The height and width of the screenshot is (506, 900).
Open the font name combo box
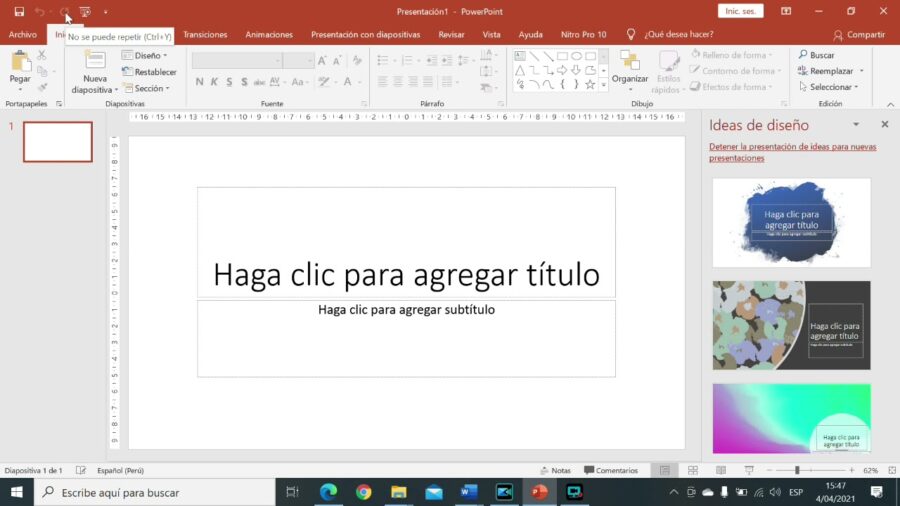point(237,60)
